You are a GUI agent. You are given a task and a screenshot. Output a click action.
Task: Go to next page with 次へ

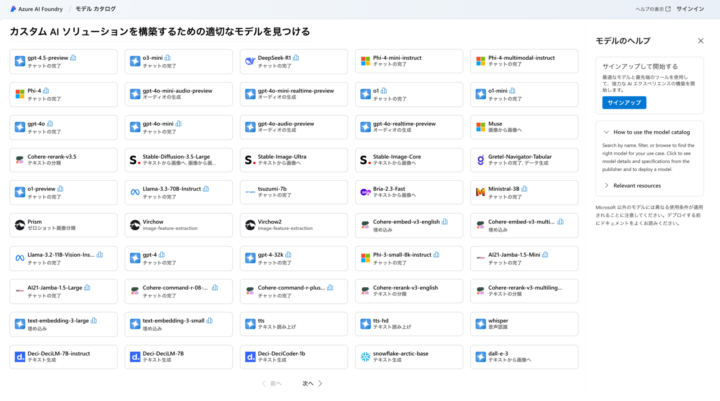[x=312, y=383]
